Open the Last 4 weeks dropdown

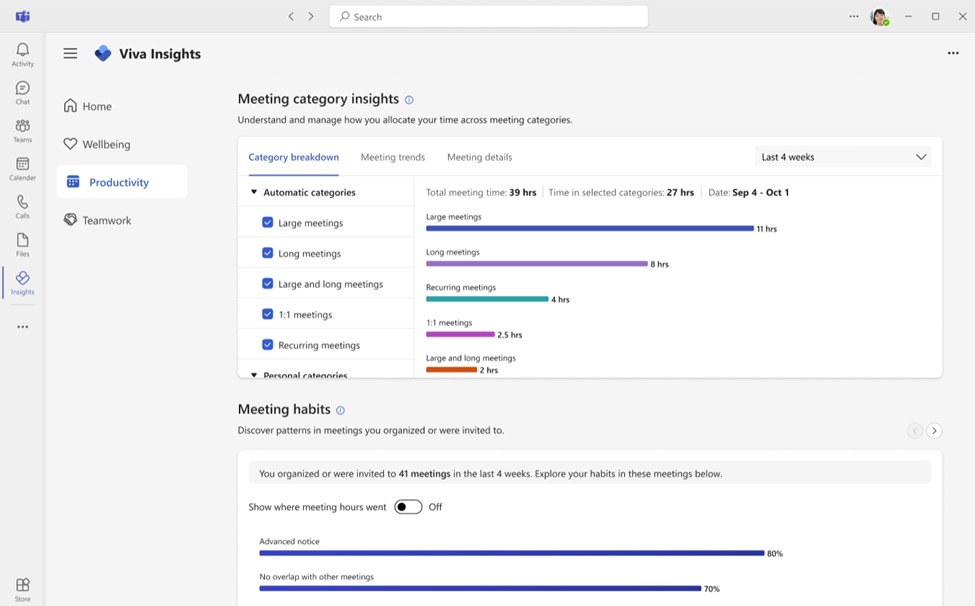click(843, 157)
